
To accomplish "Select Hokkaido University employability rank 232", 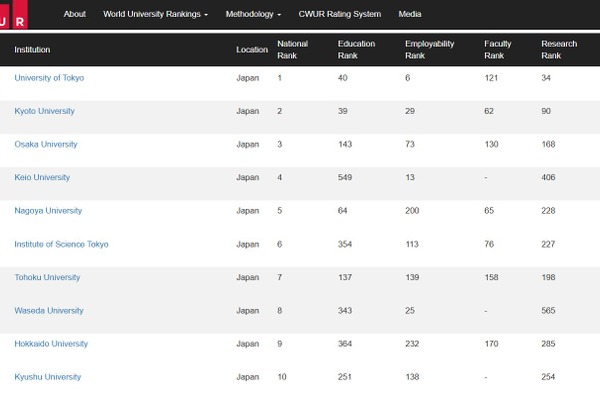I will (412, 344).
